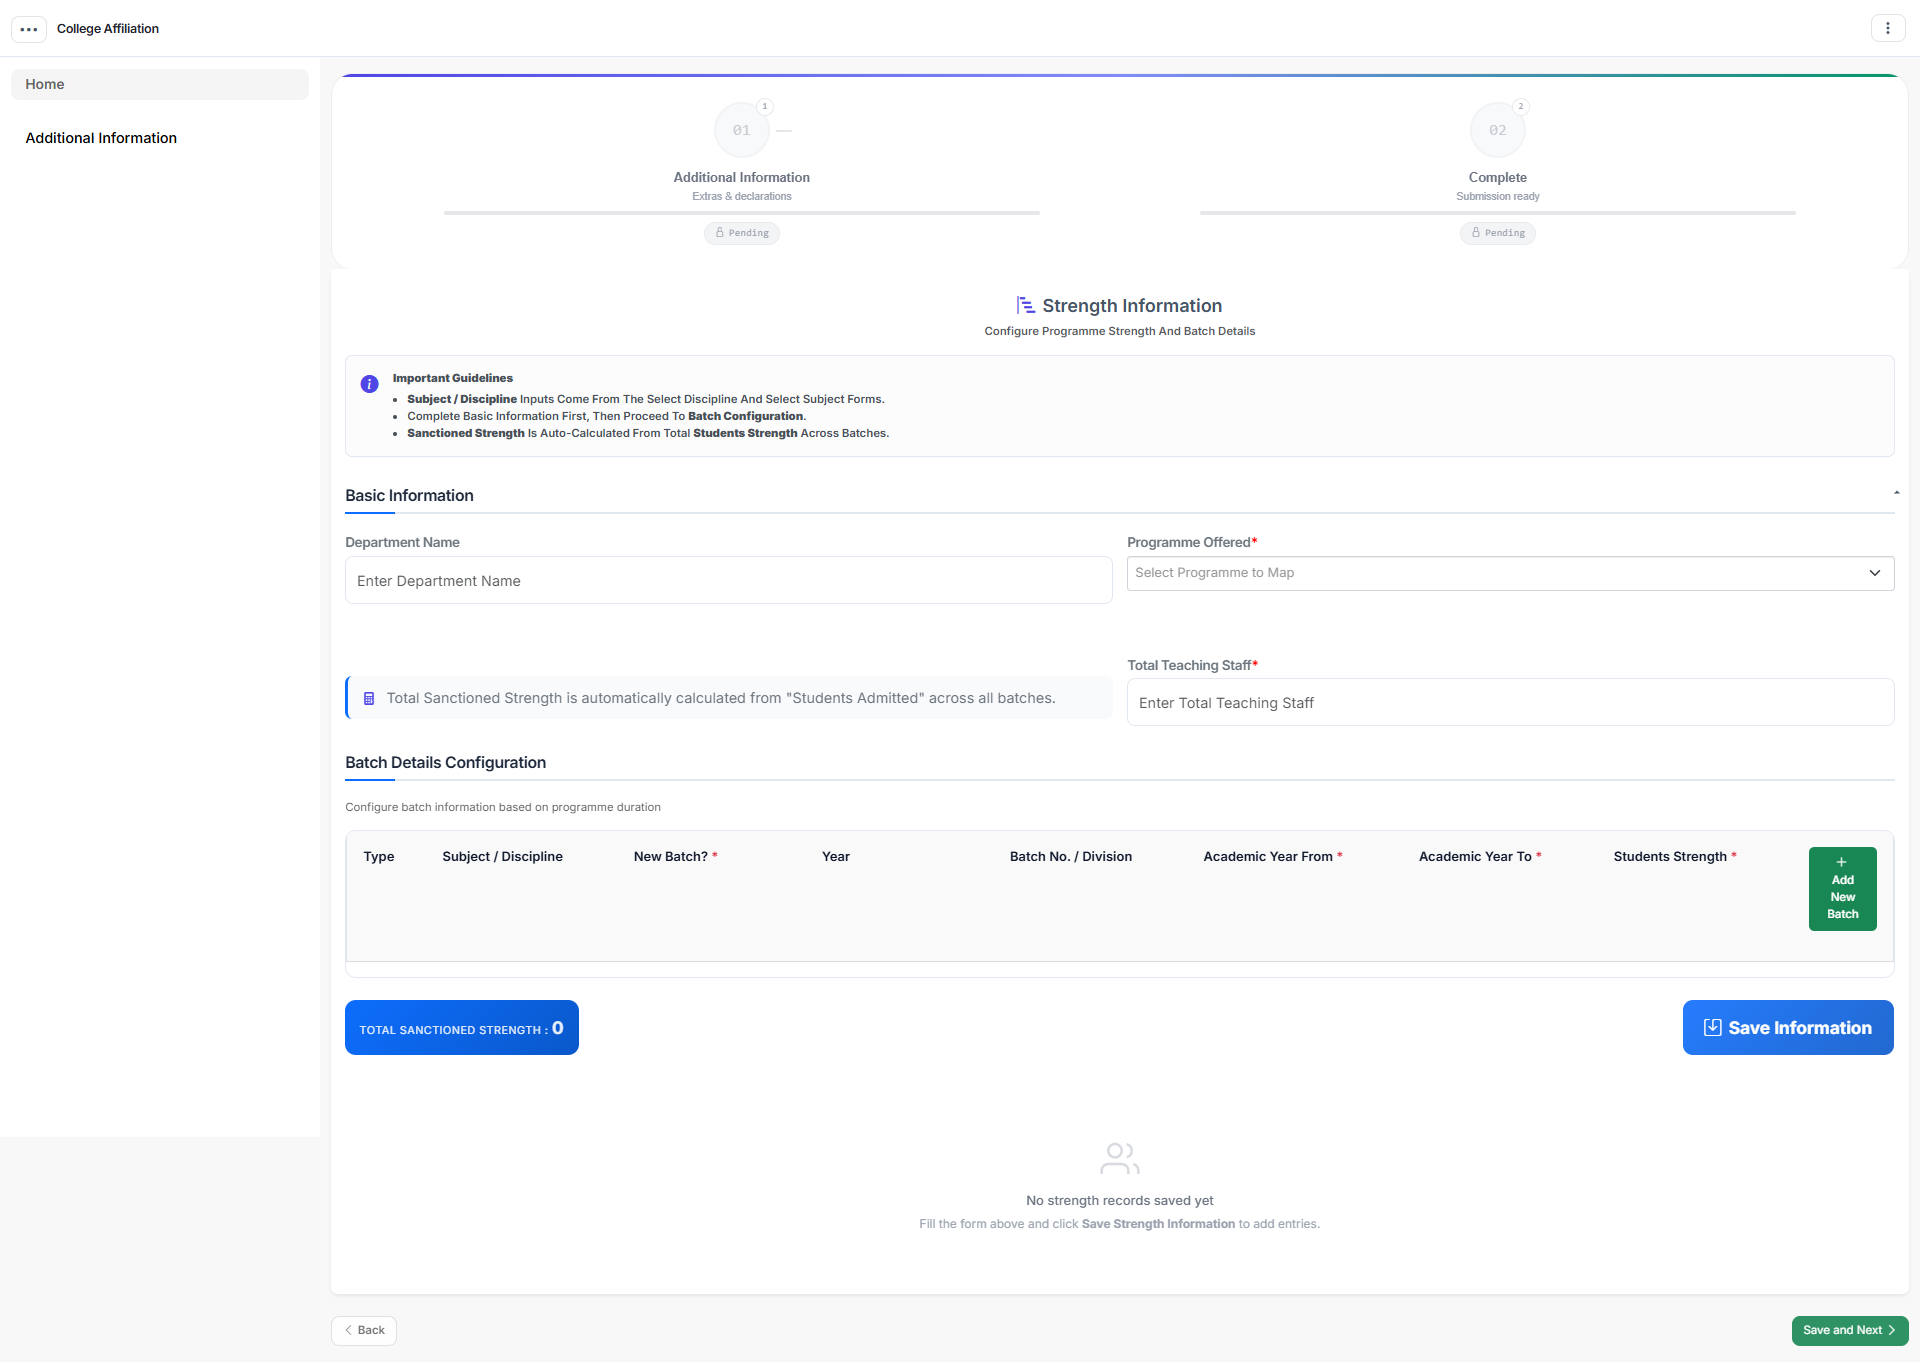Open the vertical ellipsis options menu
The width and height of the screenshot is (1920, 1362).
tap(1887, 28)
